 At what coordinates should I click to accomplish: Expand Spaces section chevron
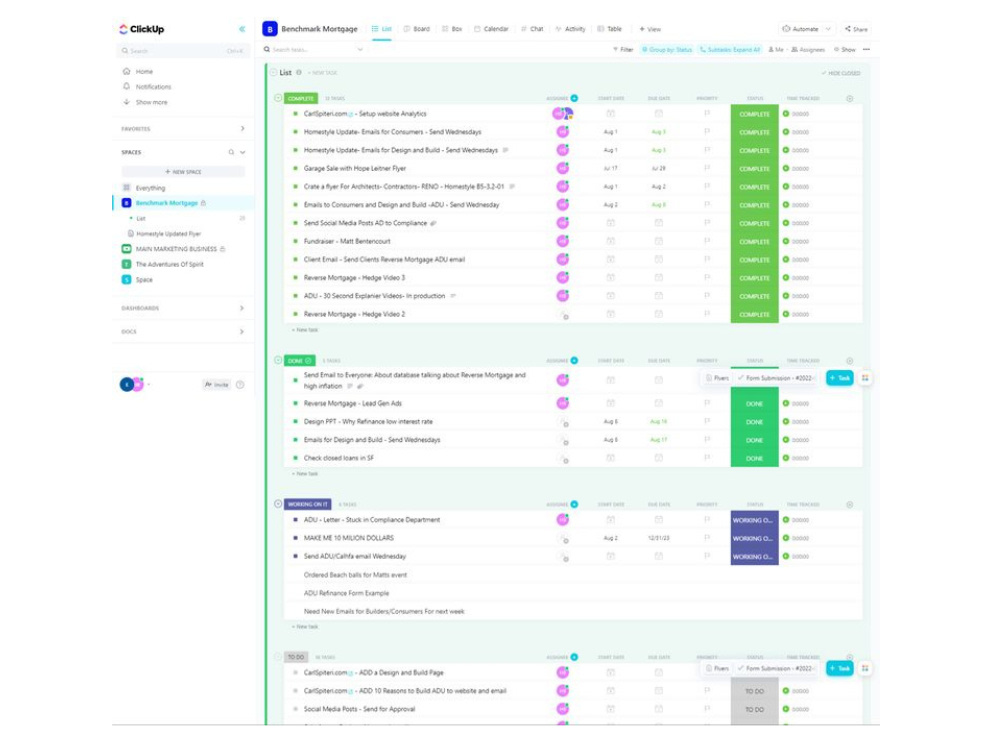(x=242, y=152)
